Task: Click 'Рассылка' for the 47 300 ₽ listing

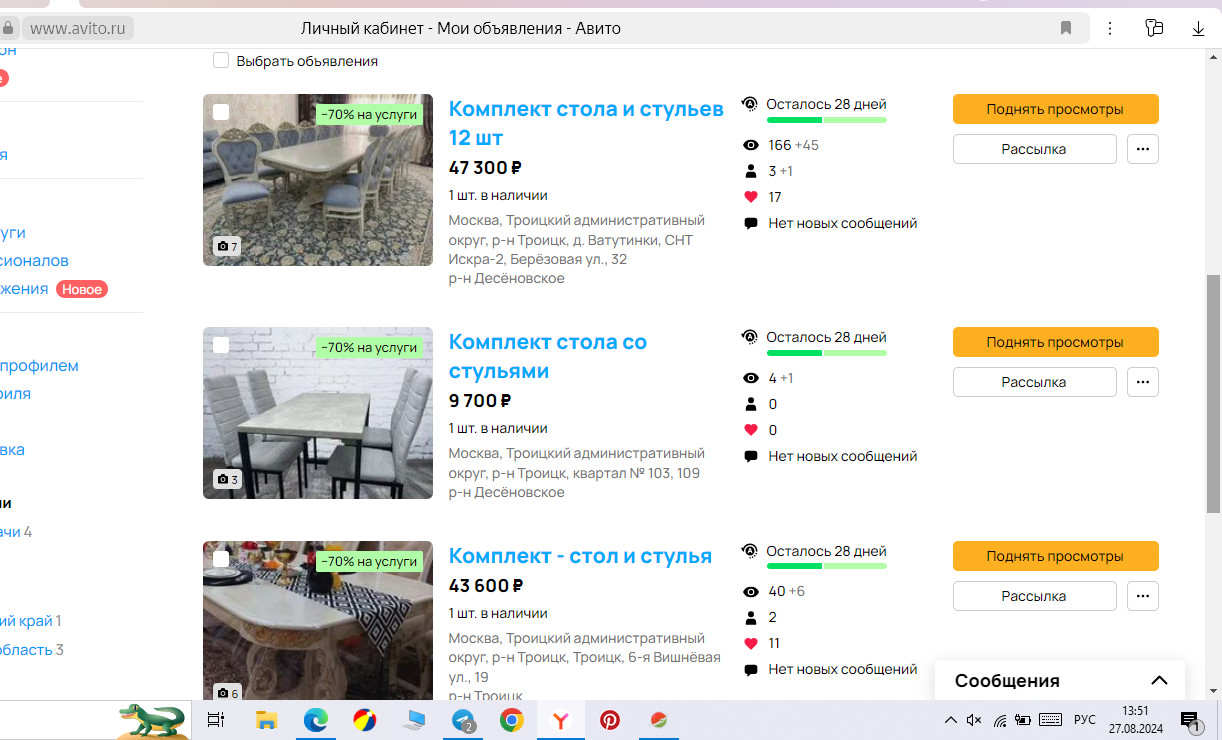Action: 1034,149
